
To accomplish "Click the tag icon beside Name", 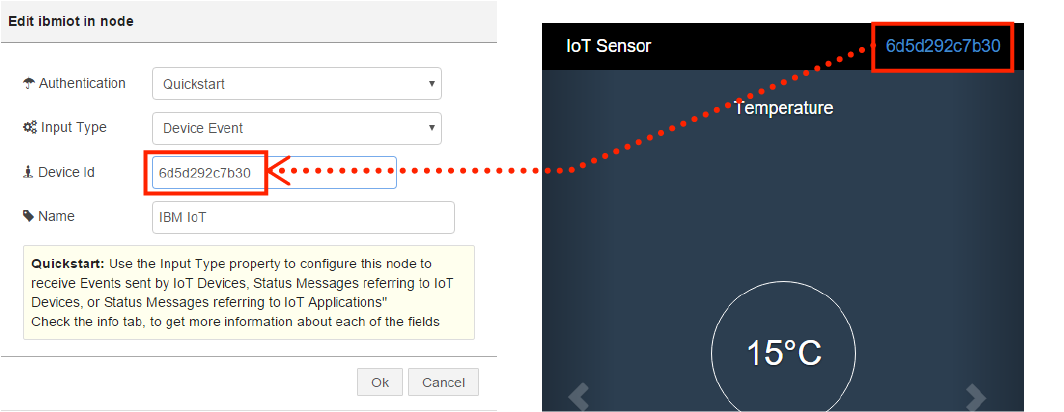I will pos(28,216).
